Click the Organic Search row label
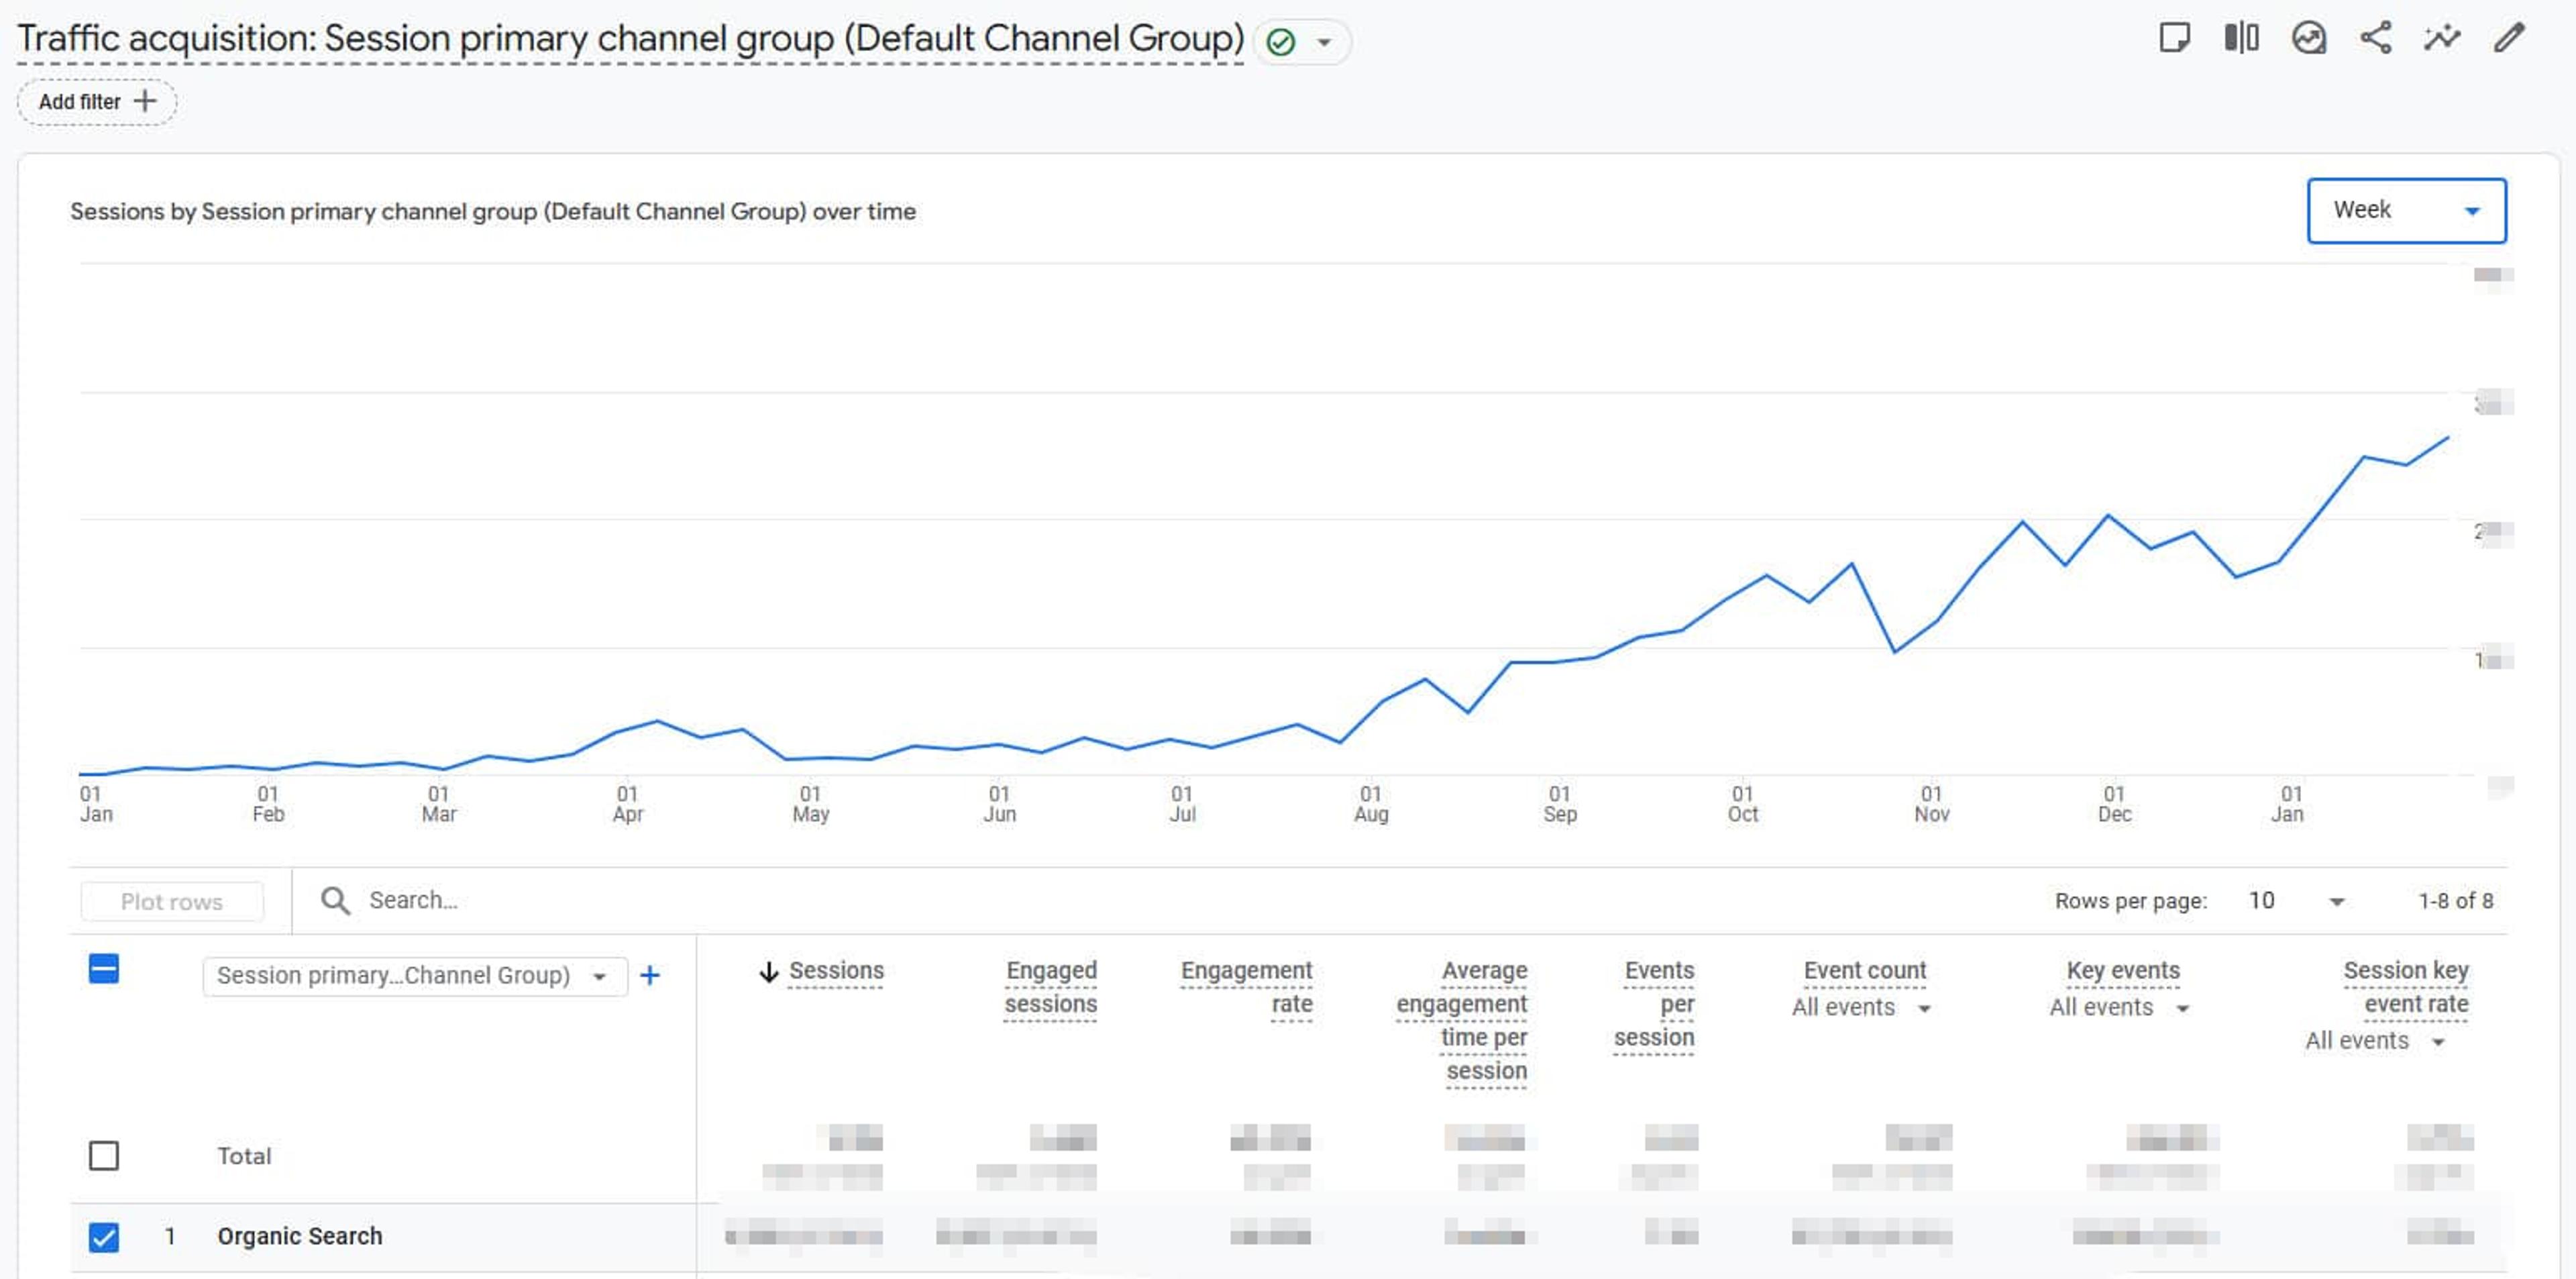The width and height of the screenshot is (2576, 1279). pos(300,1237)
